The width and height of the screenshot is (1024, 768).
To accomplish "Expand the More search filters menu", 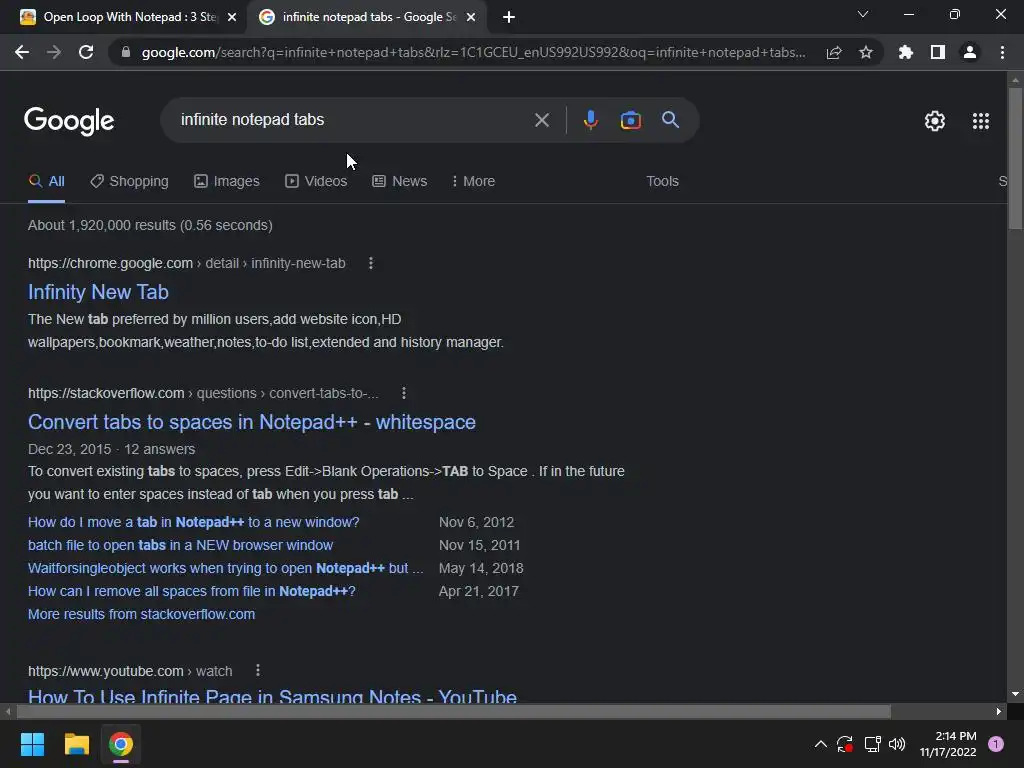I will tap(473, 181).
